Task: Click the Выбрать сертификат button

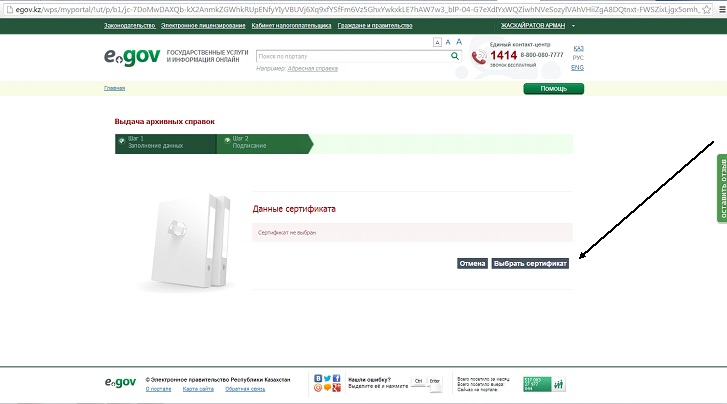Action: tap(530, 263)
